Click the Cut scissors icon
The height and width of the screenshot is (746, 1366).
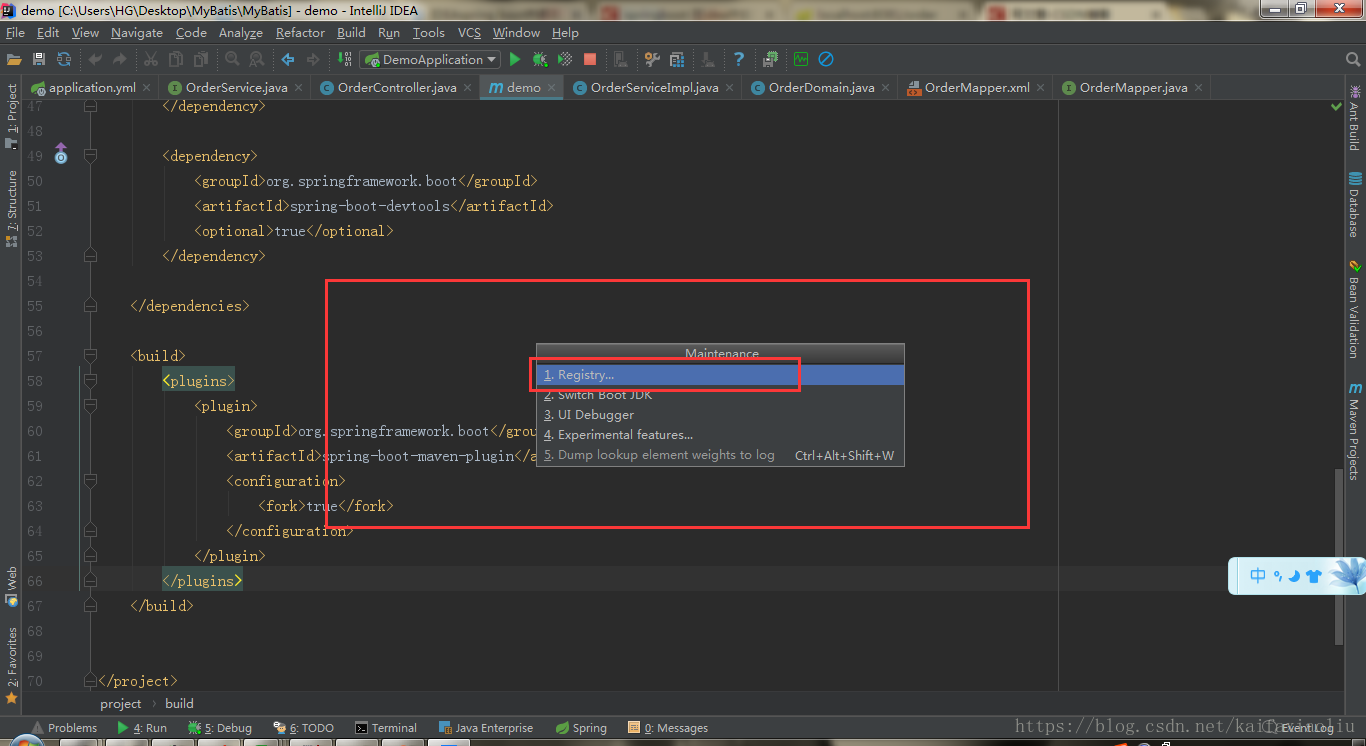[153, 59]
